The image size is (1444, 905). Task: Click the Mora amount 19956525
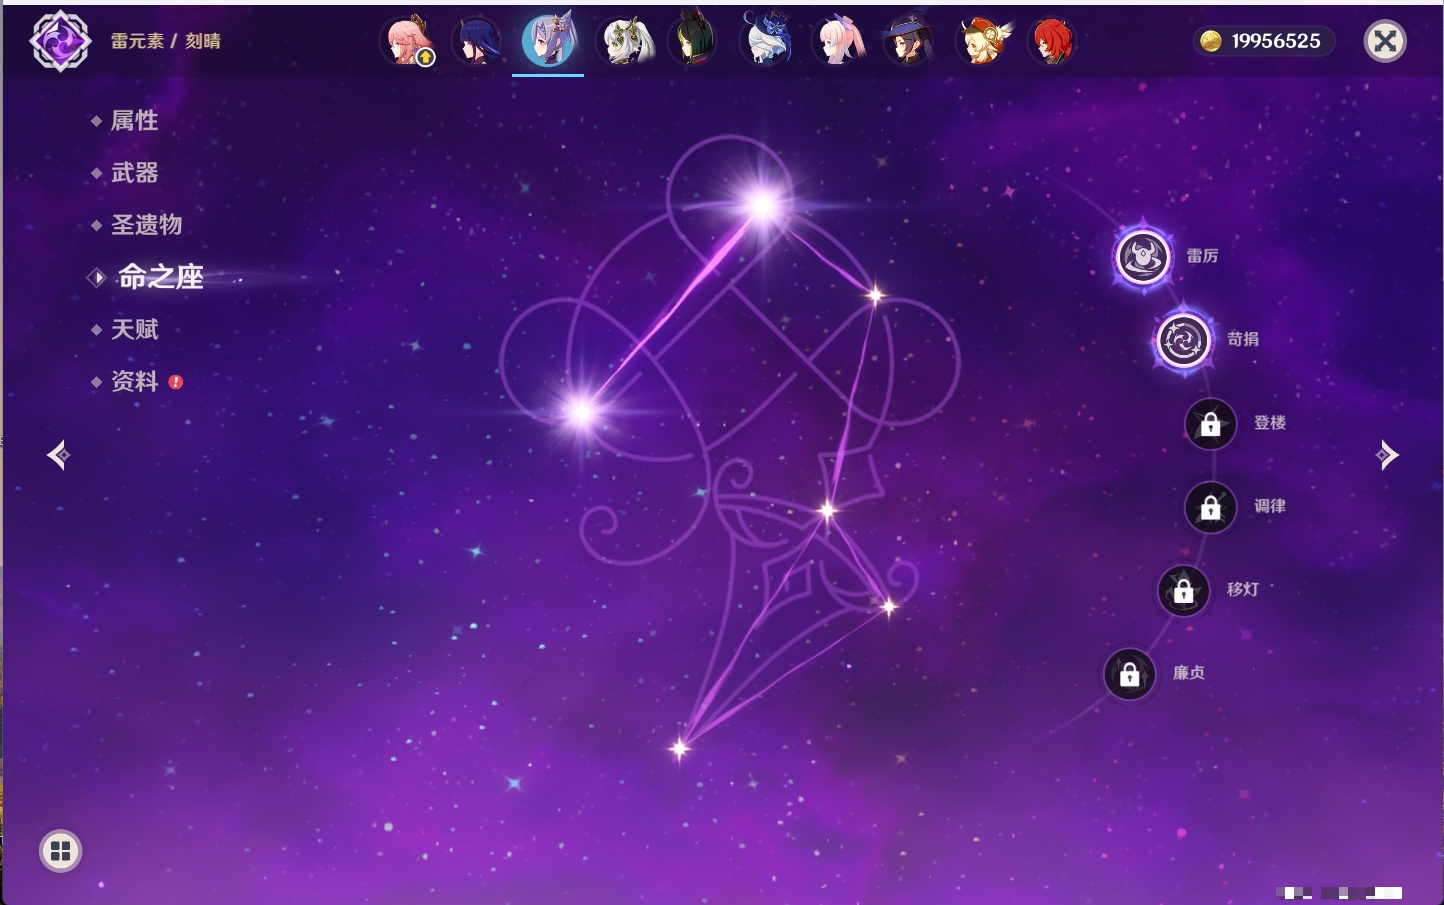(1276, 41)
